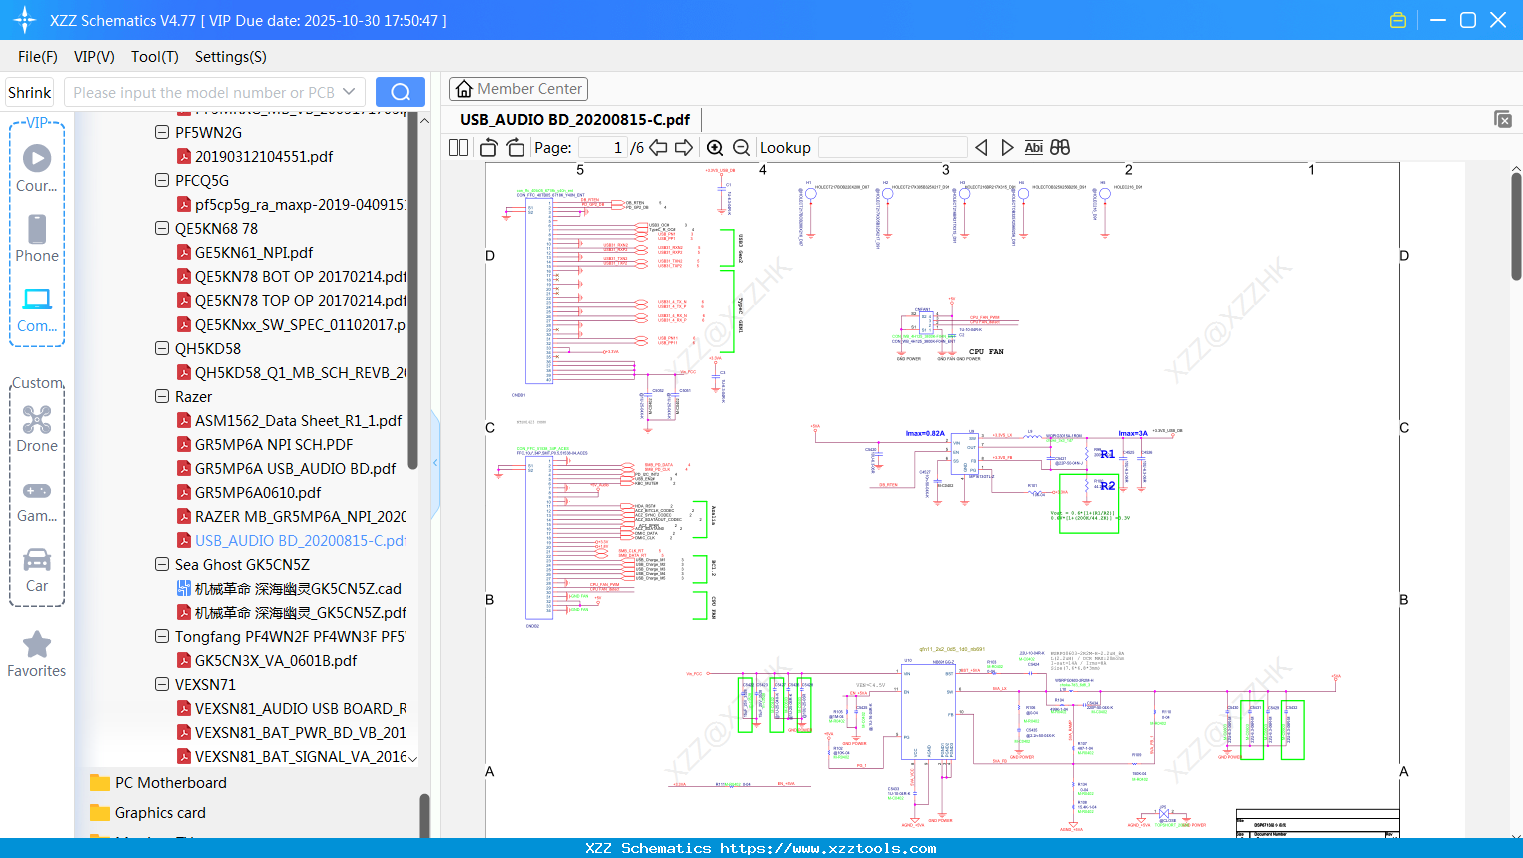Go to the next page arrow
Screen dimensions: 1523x858
(684, 148)
